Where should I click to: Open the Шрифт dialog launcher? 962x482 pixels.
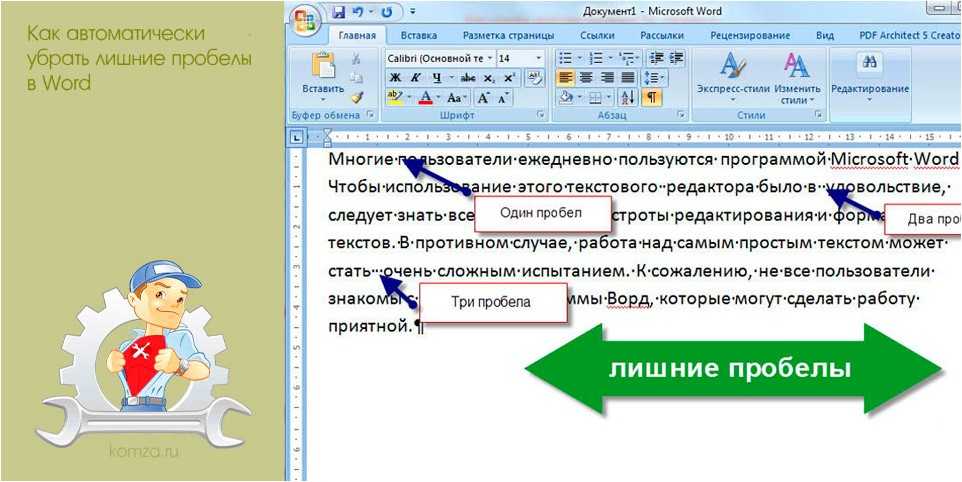pos(540,116)
